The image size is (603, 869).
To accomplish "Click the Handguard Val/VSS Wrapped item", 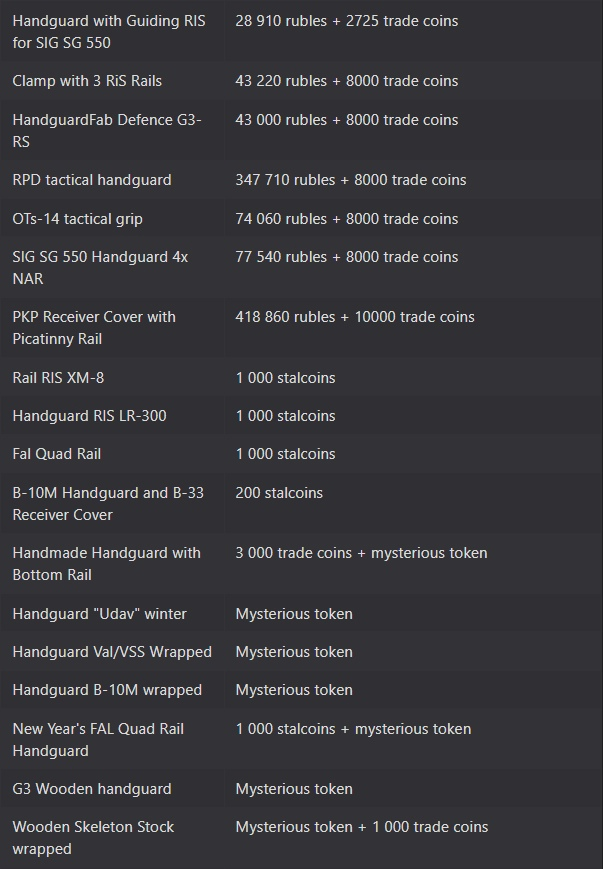I will pyautogui.click(x=112, y=652).
